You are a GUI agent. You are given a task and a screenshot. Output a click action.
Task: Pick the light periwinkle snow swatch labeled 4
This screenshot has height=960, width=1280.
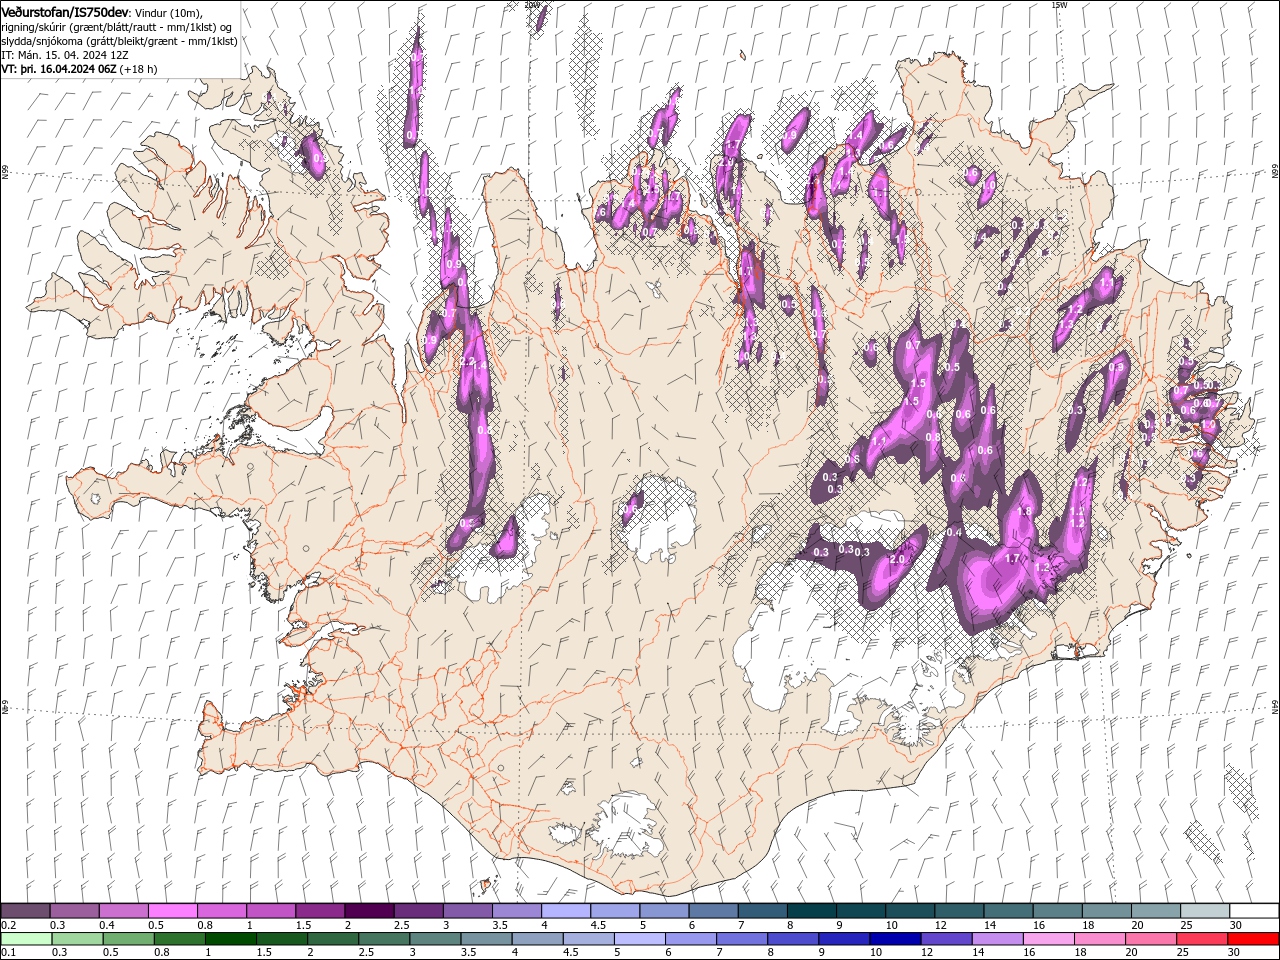pyautogui.click(x=566, y=911)
